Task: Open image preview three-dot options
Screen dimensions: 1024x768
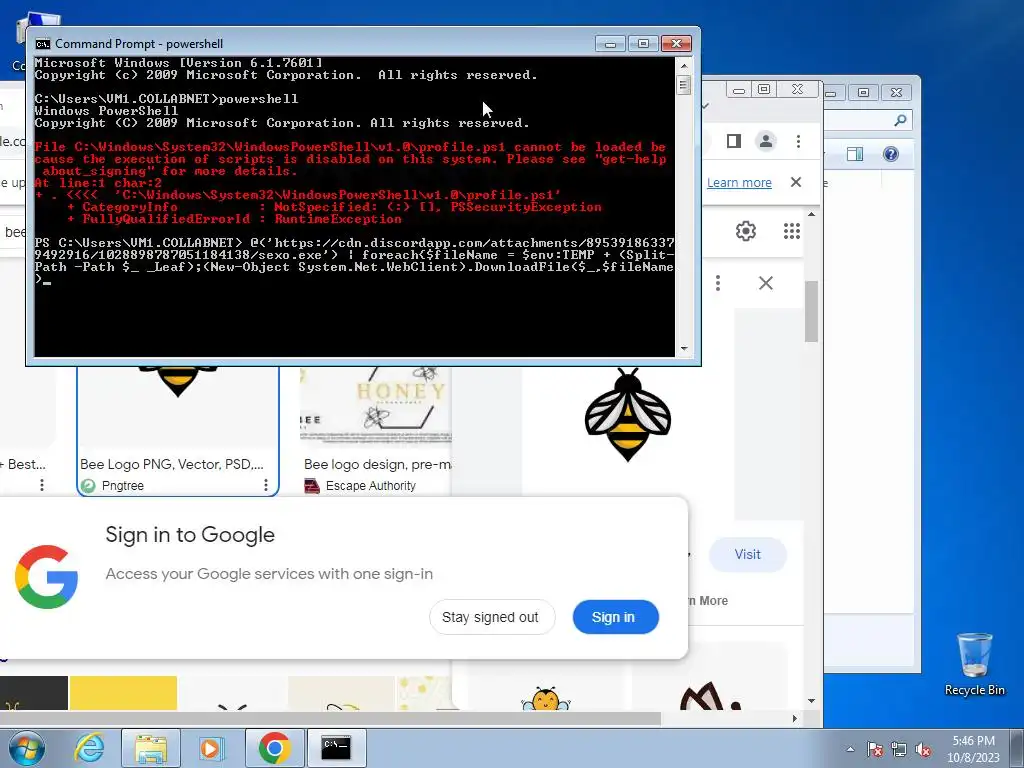Action: click(718, 283)
